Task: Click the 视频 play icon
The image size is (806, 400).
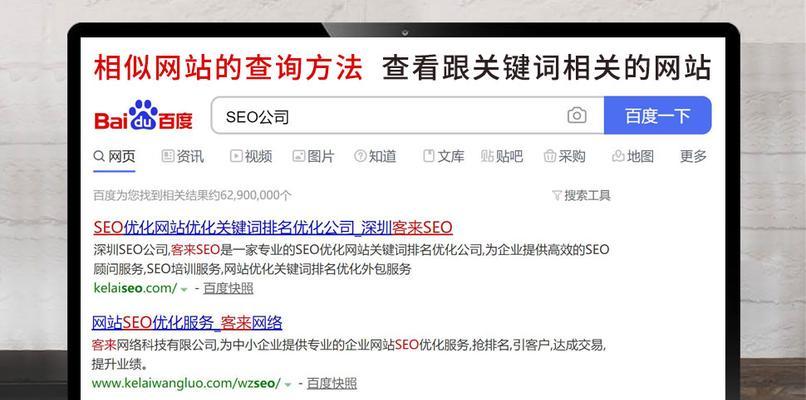Action: 236,156
